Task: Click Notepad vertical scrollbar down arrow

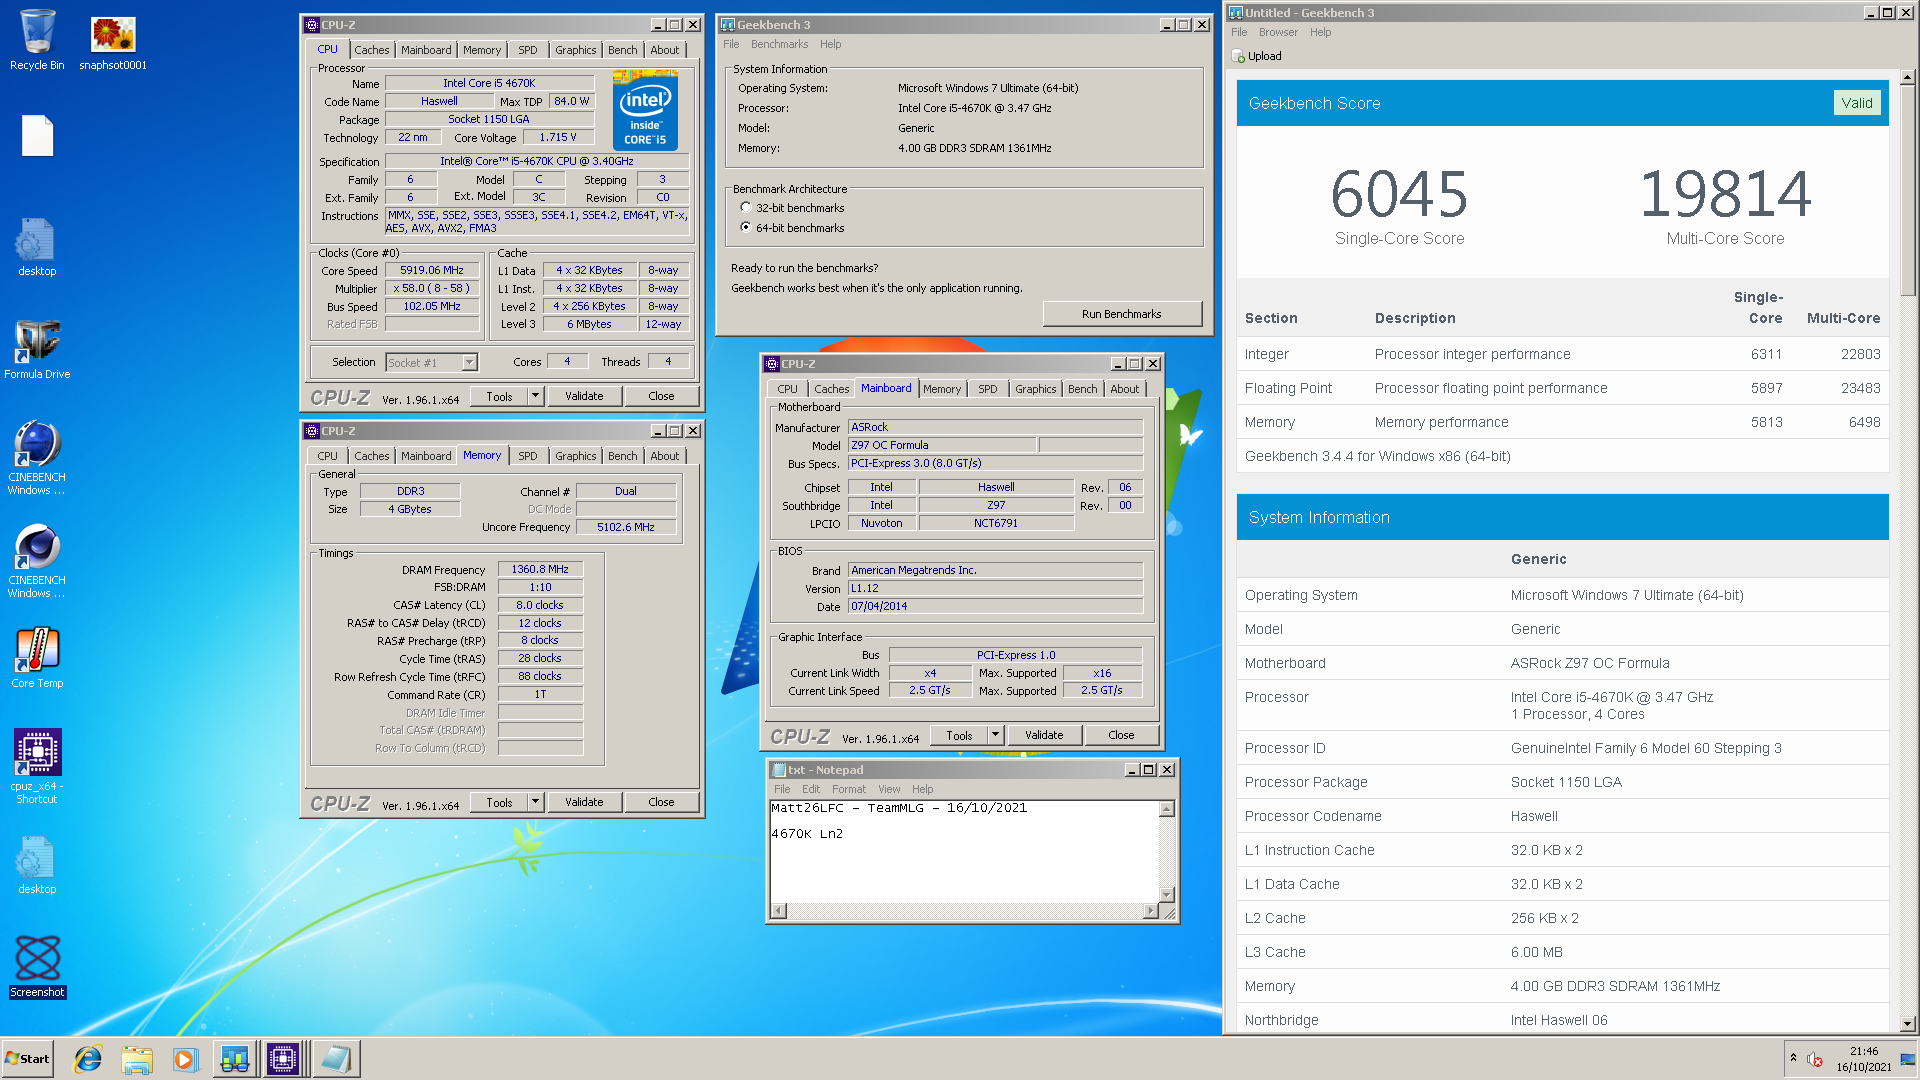Action: pyautogui.click(x=1166, y=894)
